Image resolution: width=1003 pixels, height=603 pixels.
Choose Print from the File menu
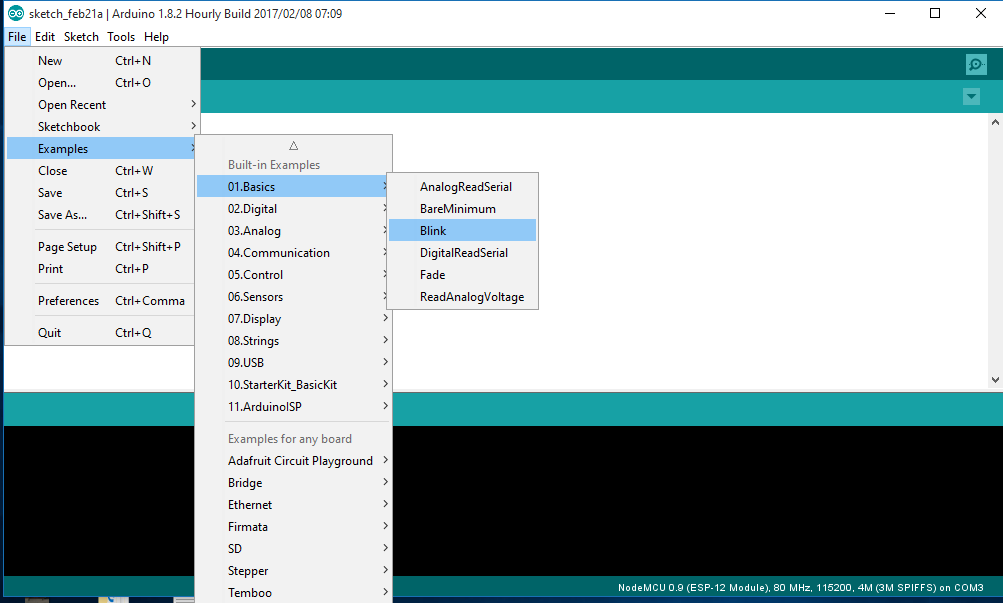click(x=101, y=269)
